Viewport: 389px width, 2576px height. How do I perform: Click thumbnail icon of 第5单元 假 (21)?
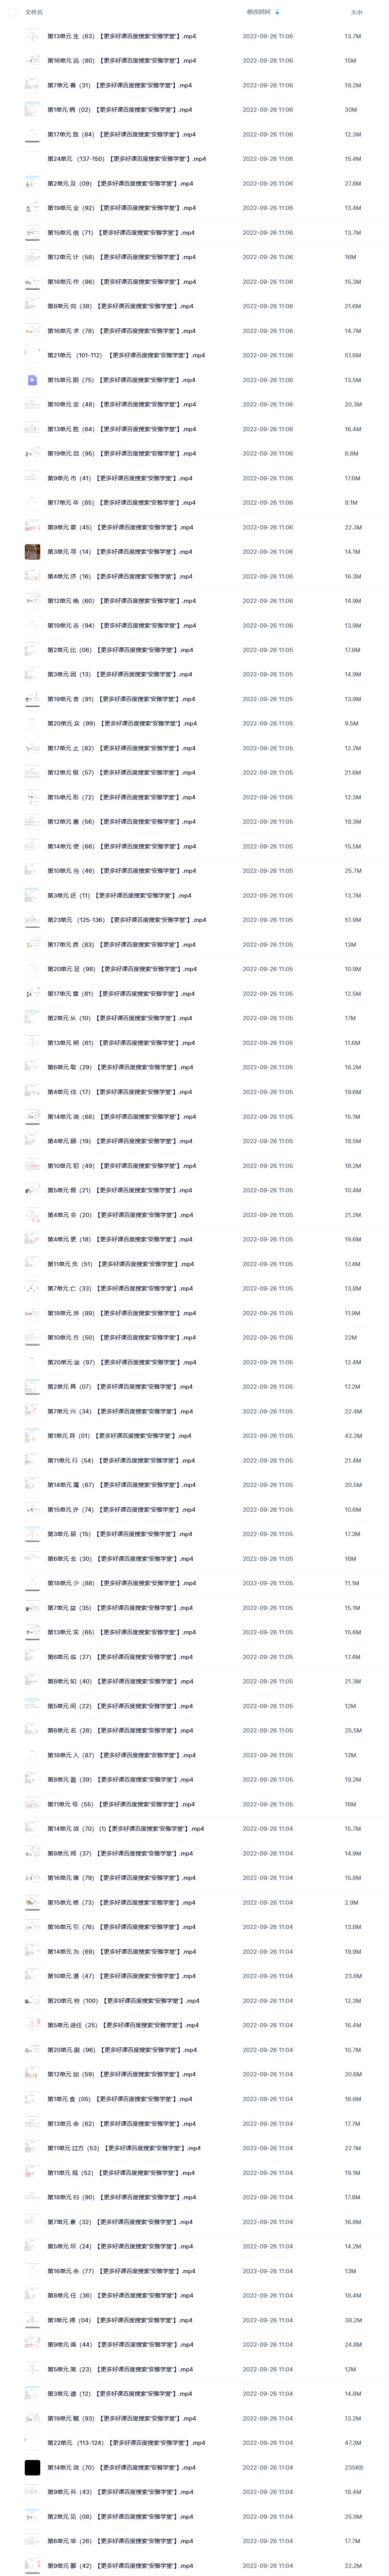(x=32, y=1190)
